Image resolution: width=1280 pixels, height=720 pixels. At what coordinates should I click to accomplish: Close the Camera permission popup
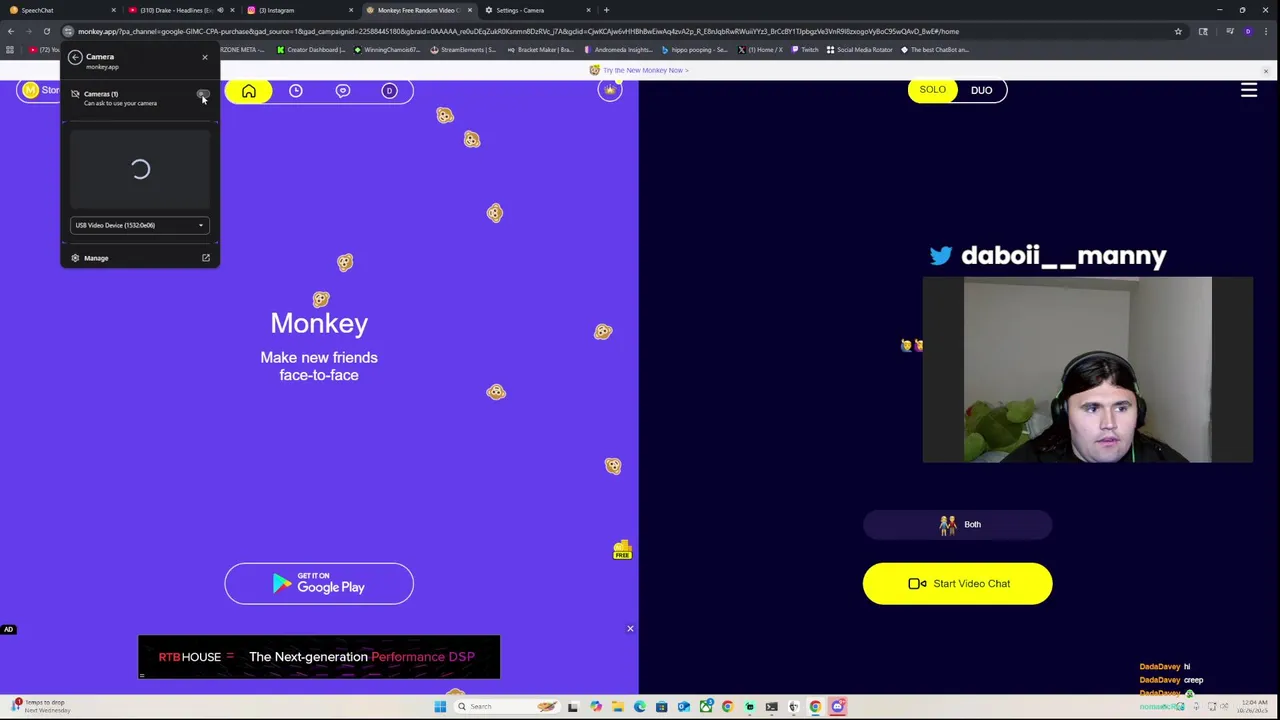[205, 57]
